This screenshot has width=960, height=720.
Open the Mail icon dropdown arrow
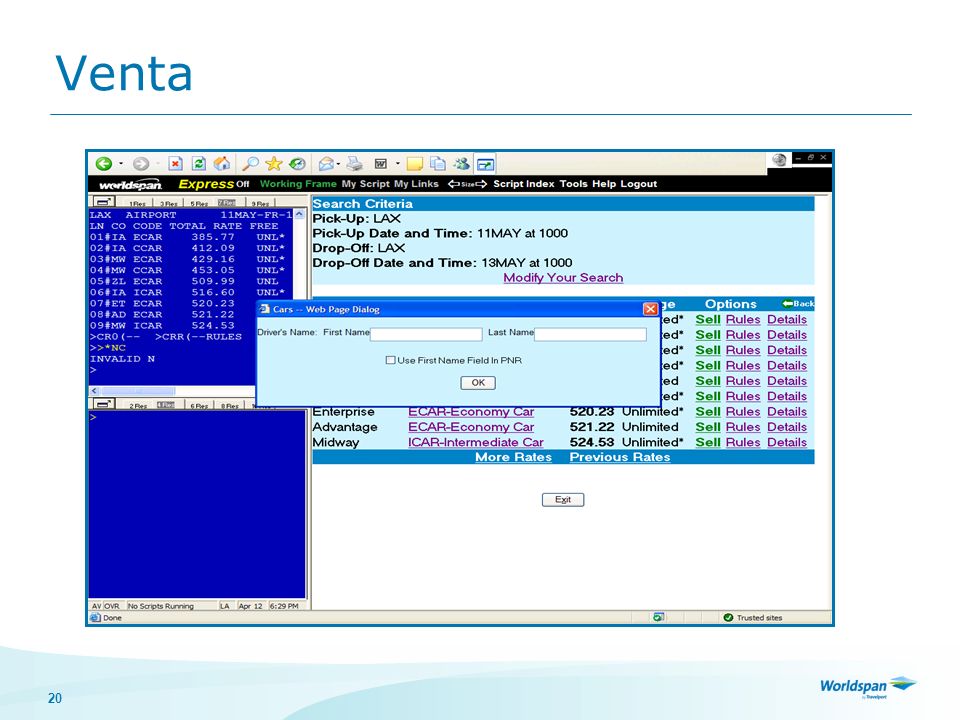[x=338, y=163]
